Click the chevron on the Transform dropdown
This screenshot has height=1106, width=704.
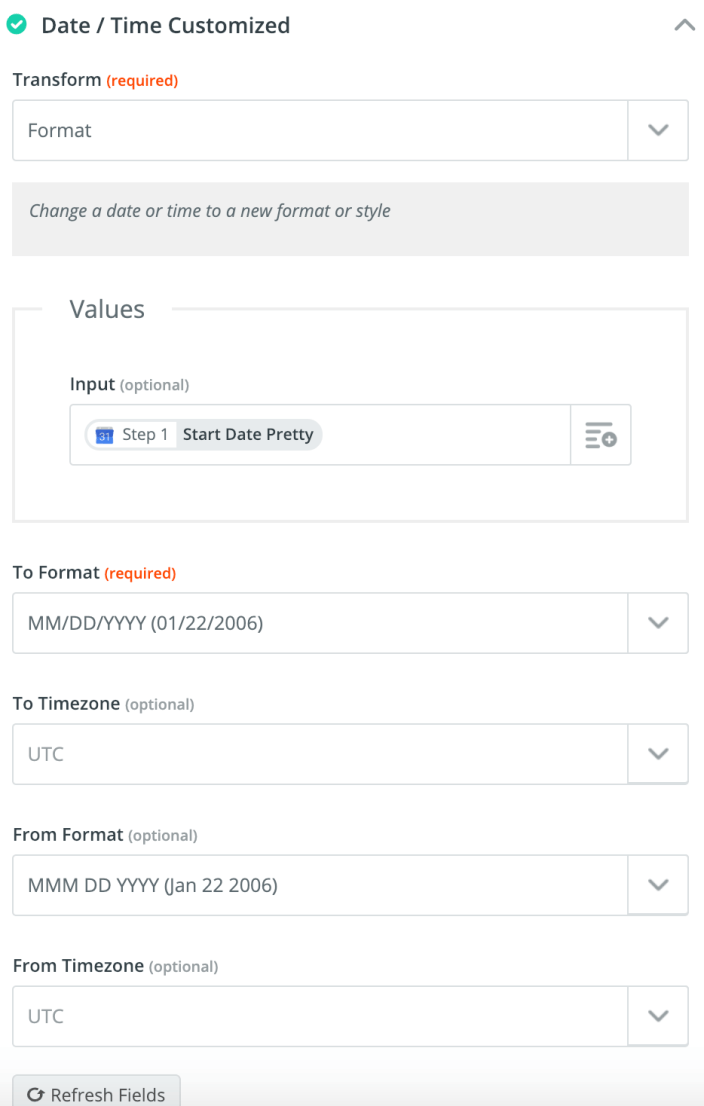658,130
